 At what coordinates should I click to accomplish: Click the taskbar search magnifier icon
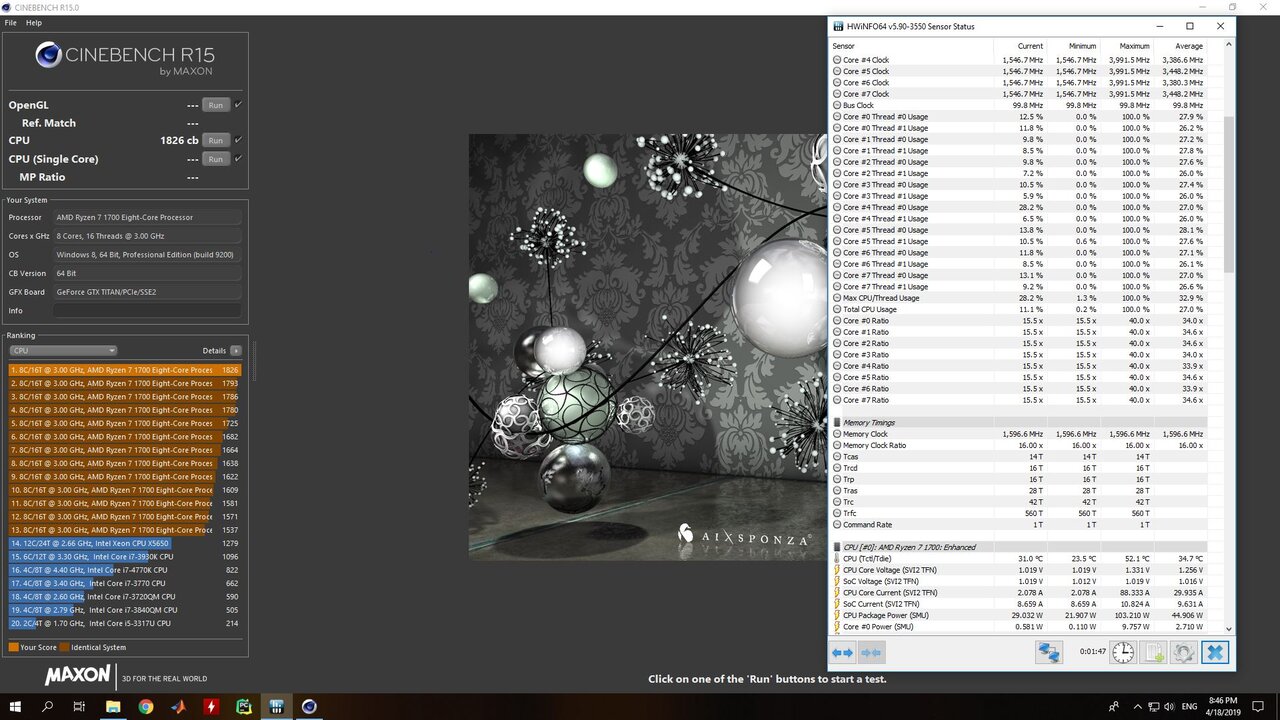click(x=47, y=706)
